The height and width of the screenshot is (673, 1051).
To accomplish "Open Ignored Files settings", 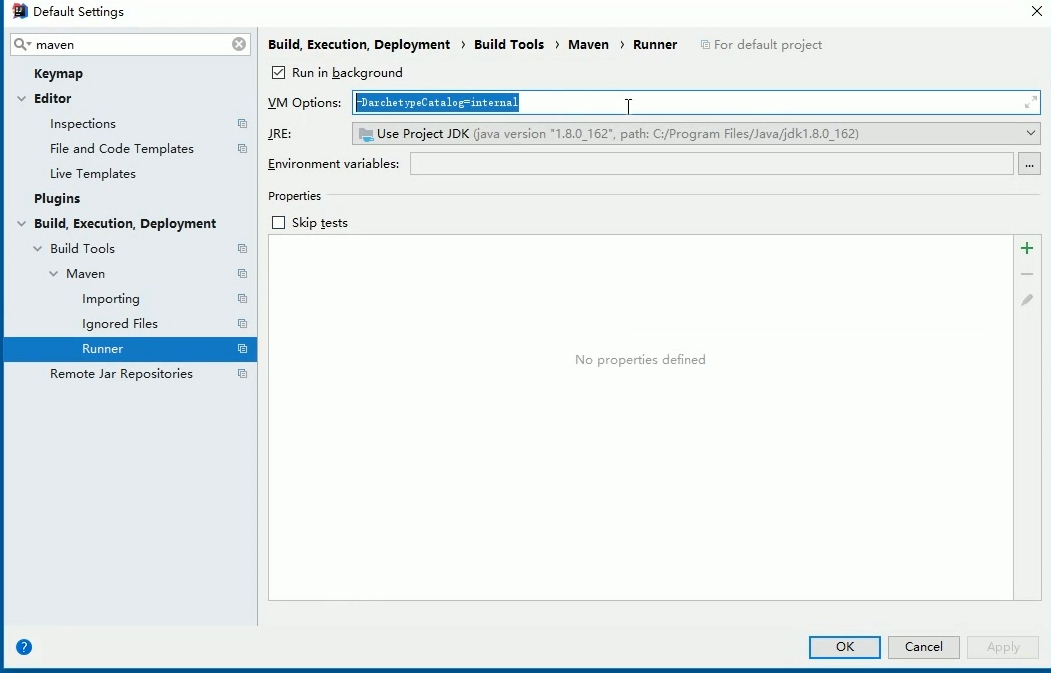I will (x=120, y=324).
